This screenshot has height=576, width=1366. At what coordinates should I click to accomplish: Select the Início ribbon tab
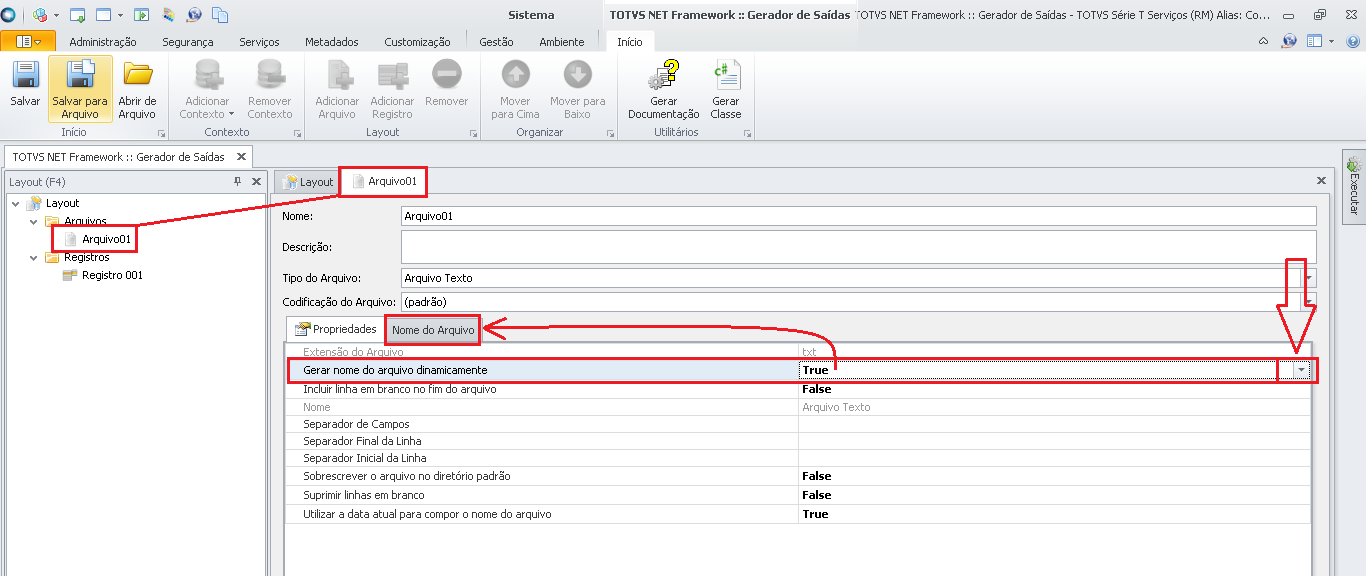coord(630,42)
